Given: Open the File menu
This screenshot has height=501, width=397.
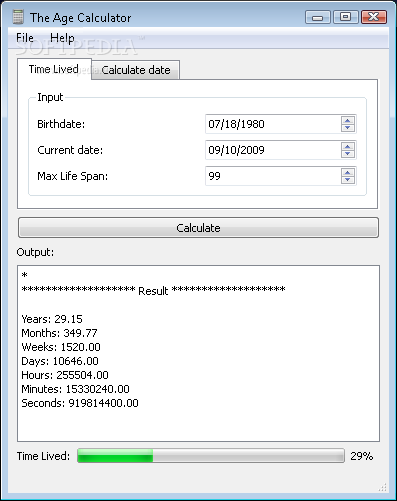Looking at the screenshot, I should point(25,38).
